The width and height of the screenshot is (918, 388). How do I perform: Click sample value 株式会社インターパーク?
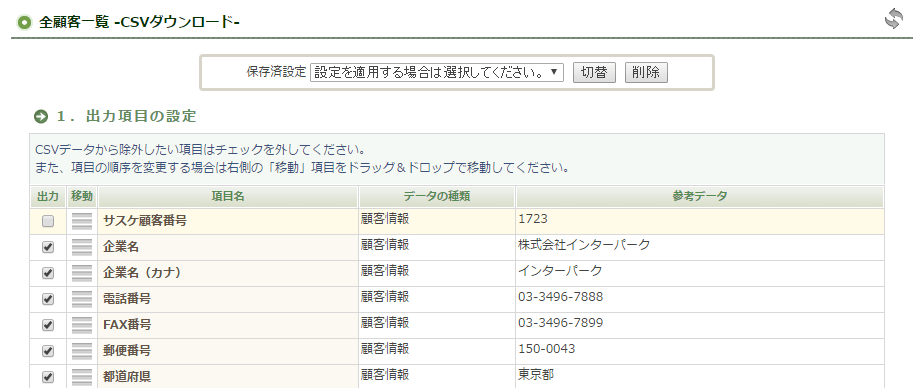click(584, 245)
